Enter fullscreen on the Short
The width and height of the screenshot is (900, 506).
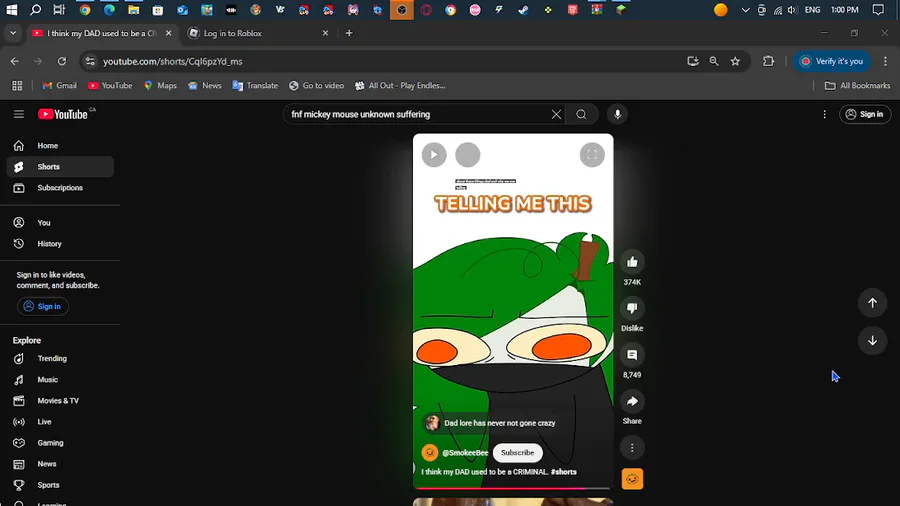point(592,155)
